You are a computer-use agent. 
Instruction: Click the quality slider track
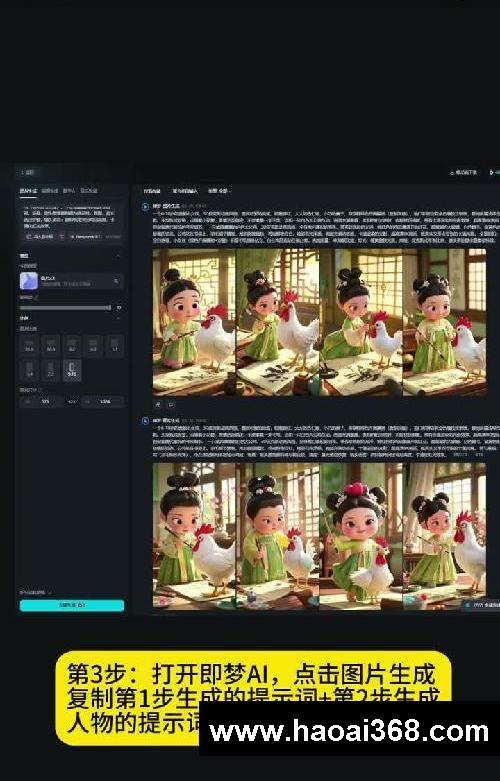(x=65, y=308)
